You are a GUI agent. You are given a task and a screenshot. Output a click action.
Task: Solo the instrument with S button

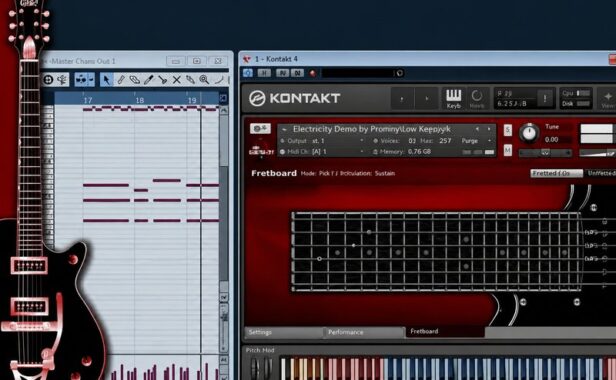coord(508,130)
